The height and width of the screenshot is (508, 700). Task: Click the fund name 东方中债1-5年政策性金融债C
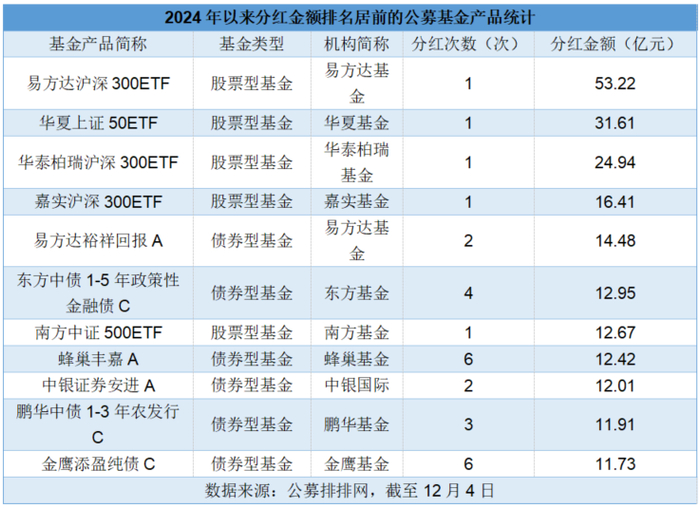click(98, 293)
